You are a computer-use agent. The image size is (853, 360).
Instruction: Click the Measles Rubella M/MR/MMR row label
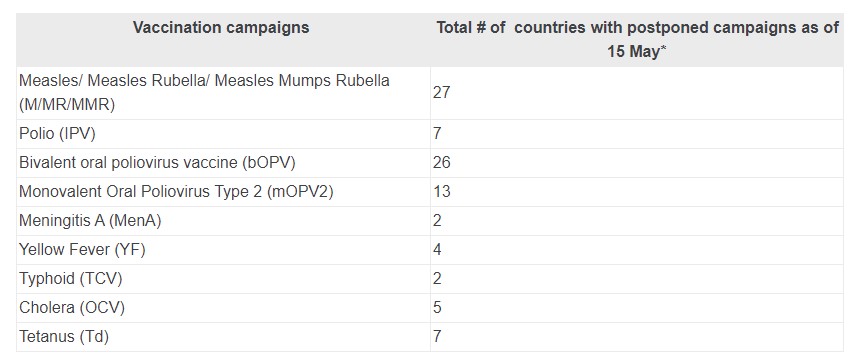(204, 92)
